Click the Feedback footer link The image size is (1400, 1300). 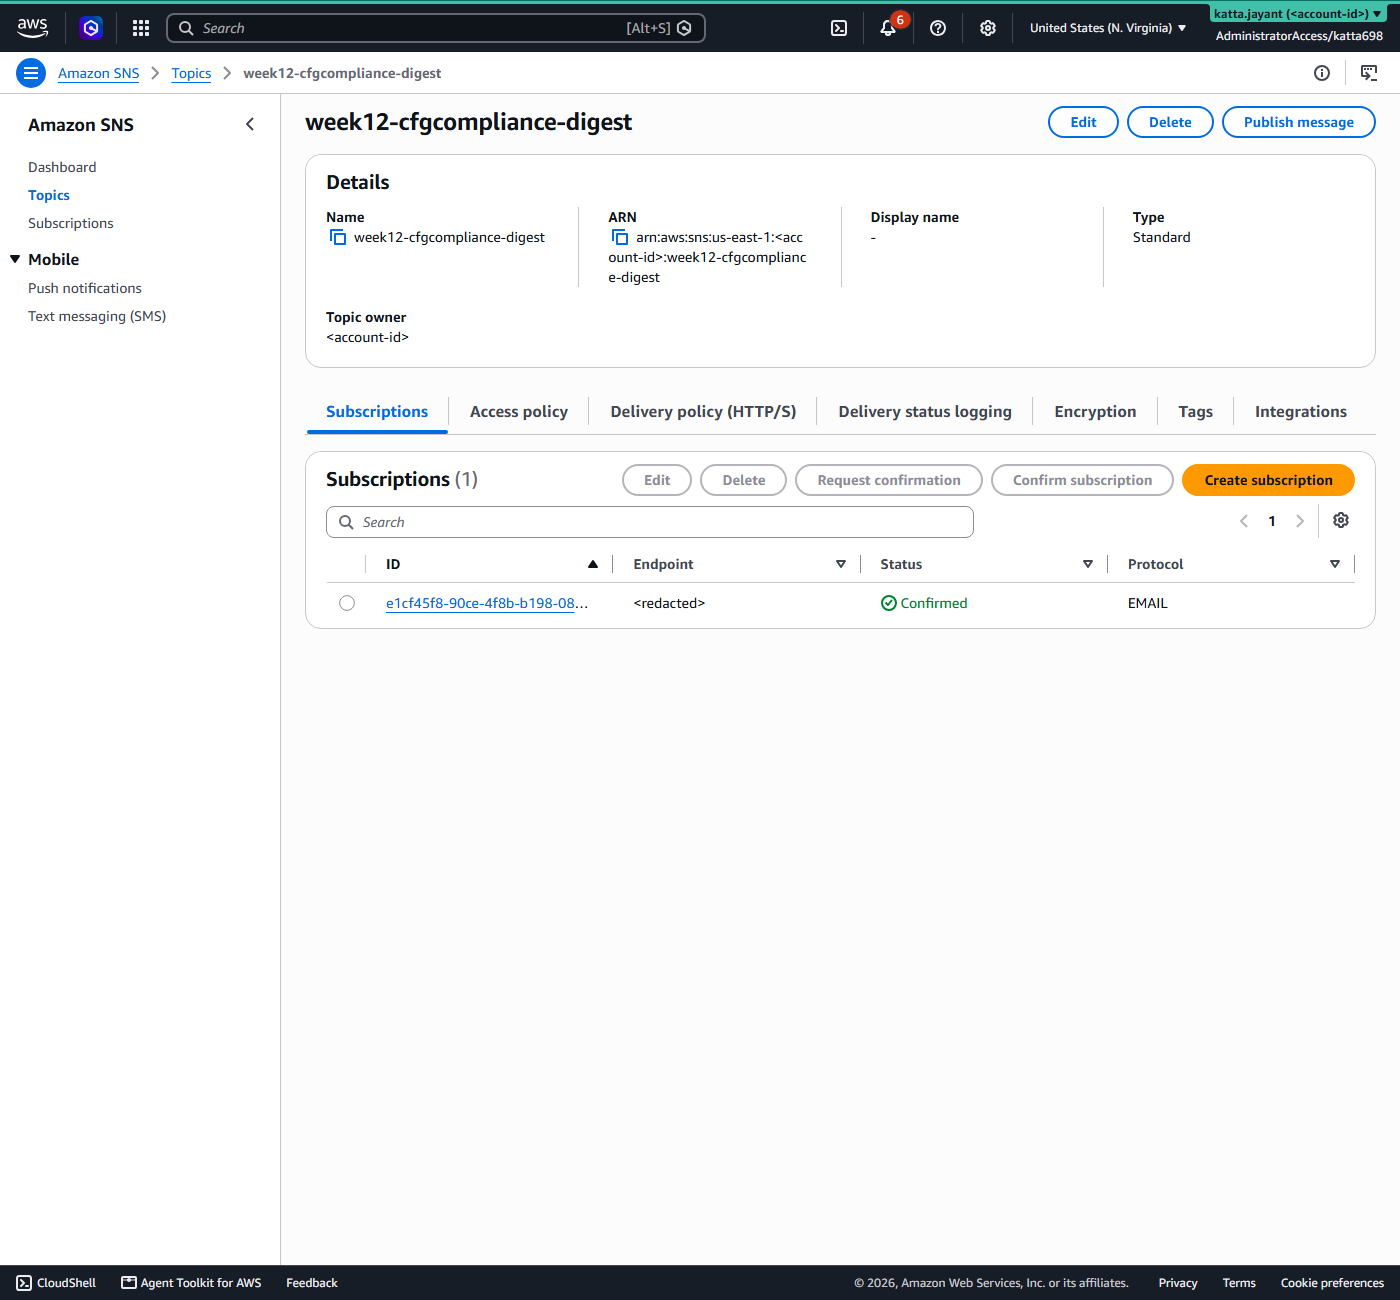pos(312,1283)
